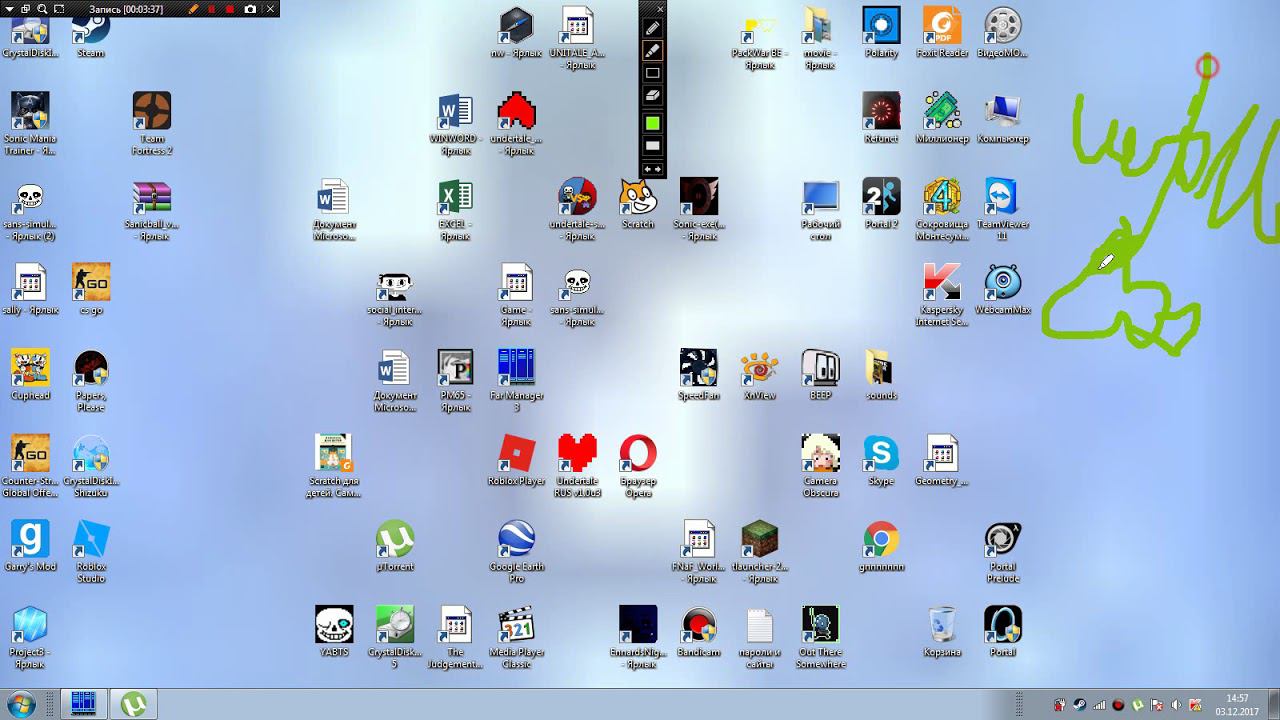Open the sounds folder on desktop
The image size is (1280, 720).
click(x=881, y=375)
